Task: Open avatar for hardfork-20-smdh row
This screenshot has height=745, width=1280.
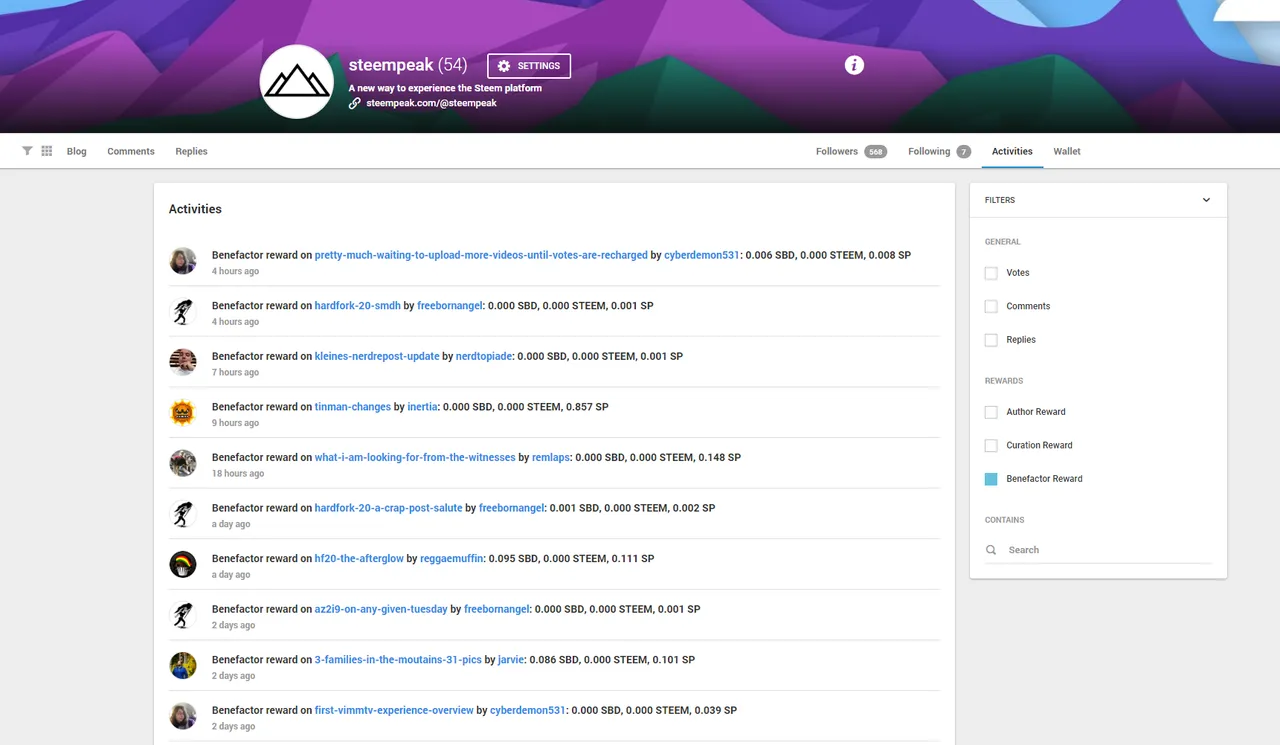Action: pos(183,312)
